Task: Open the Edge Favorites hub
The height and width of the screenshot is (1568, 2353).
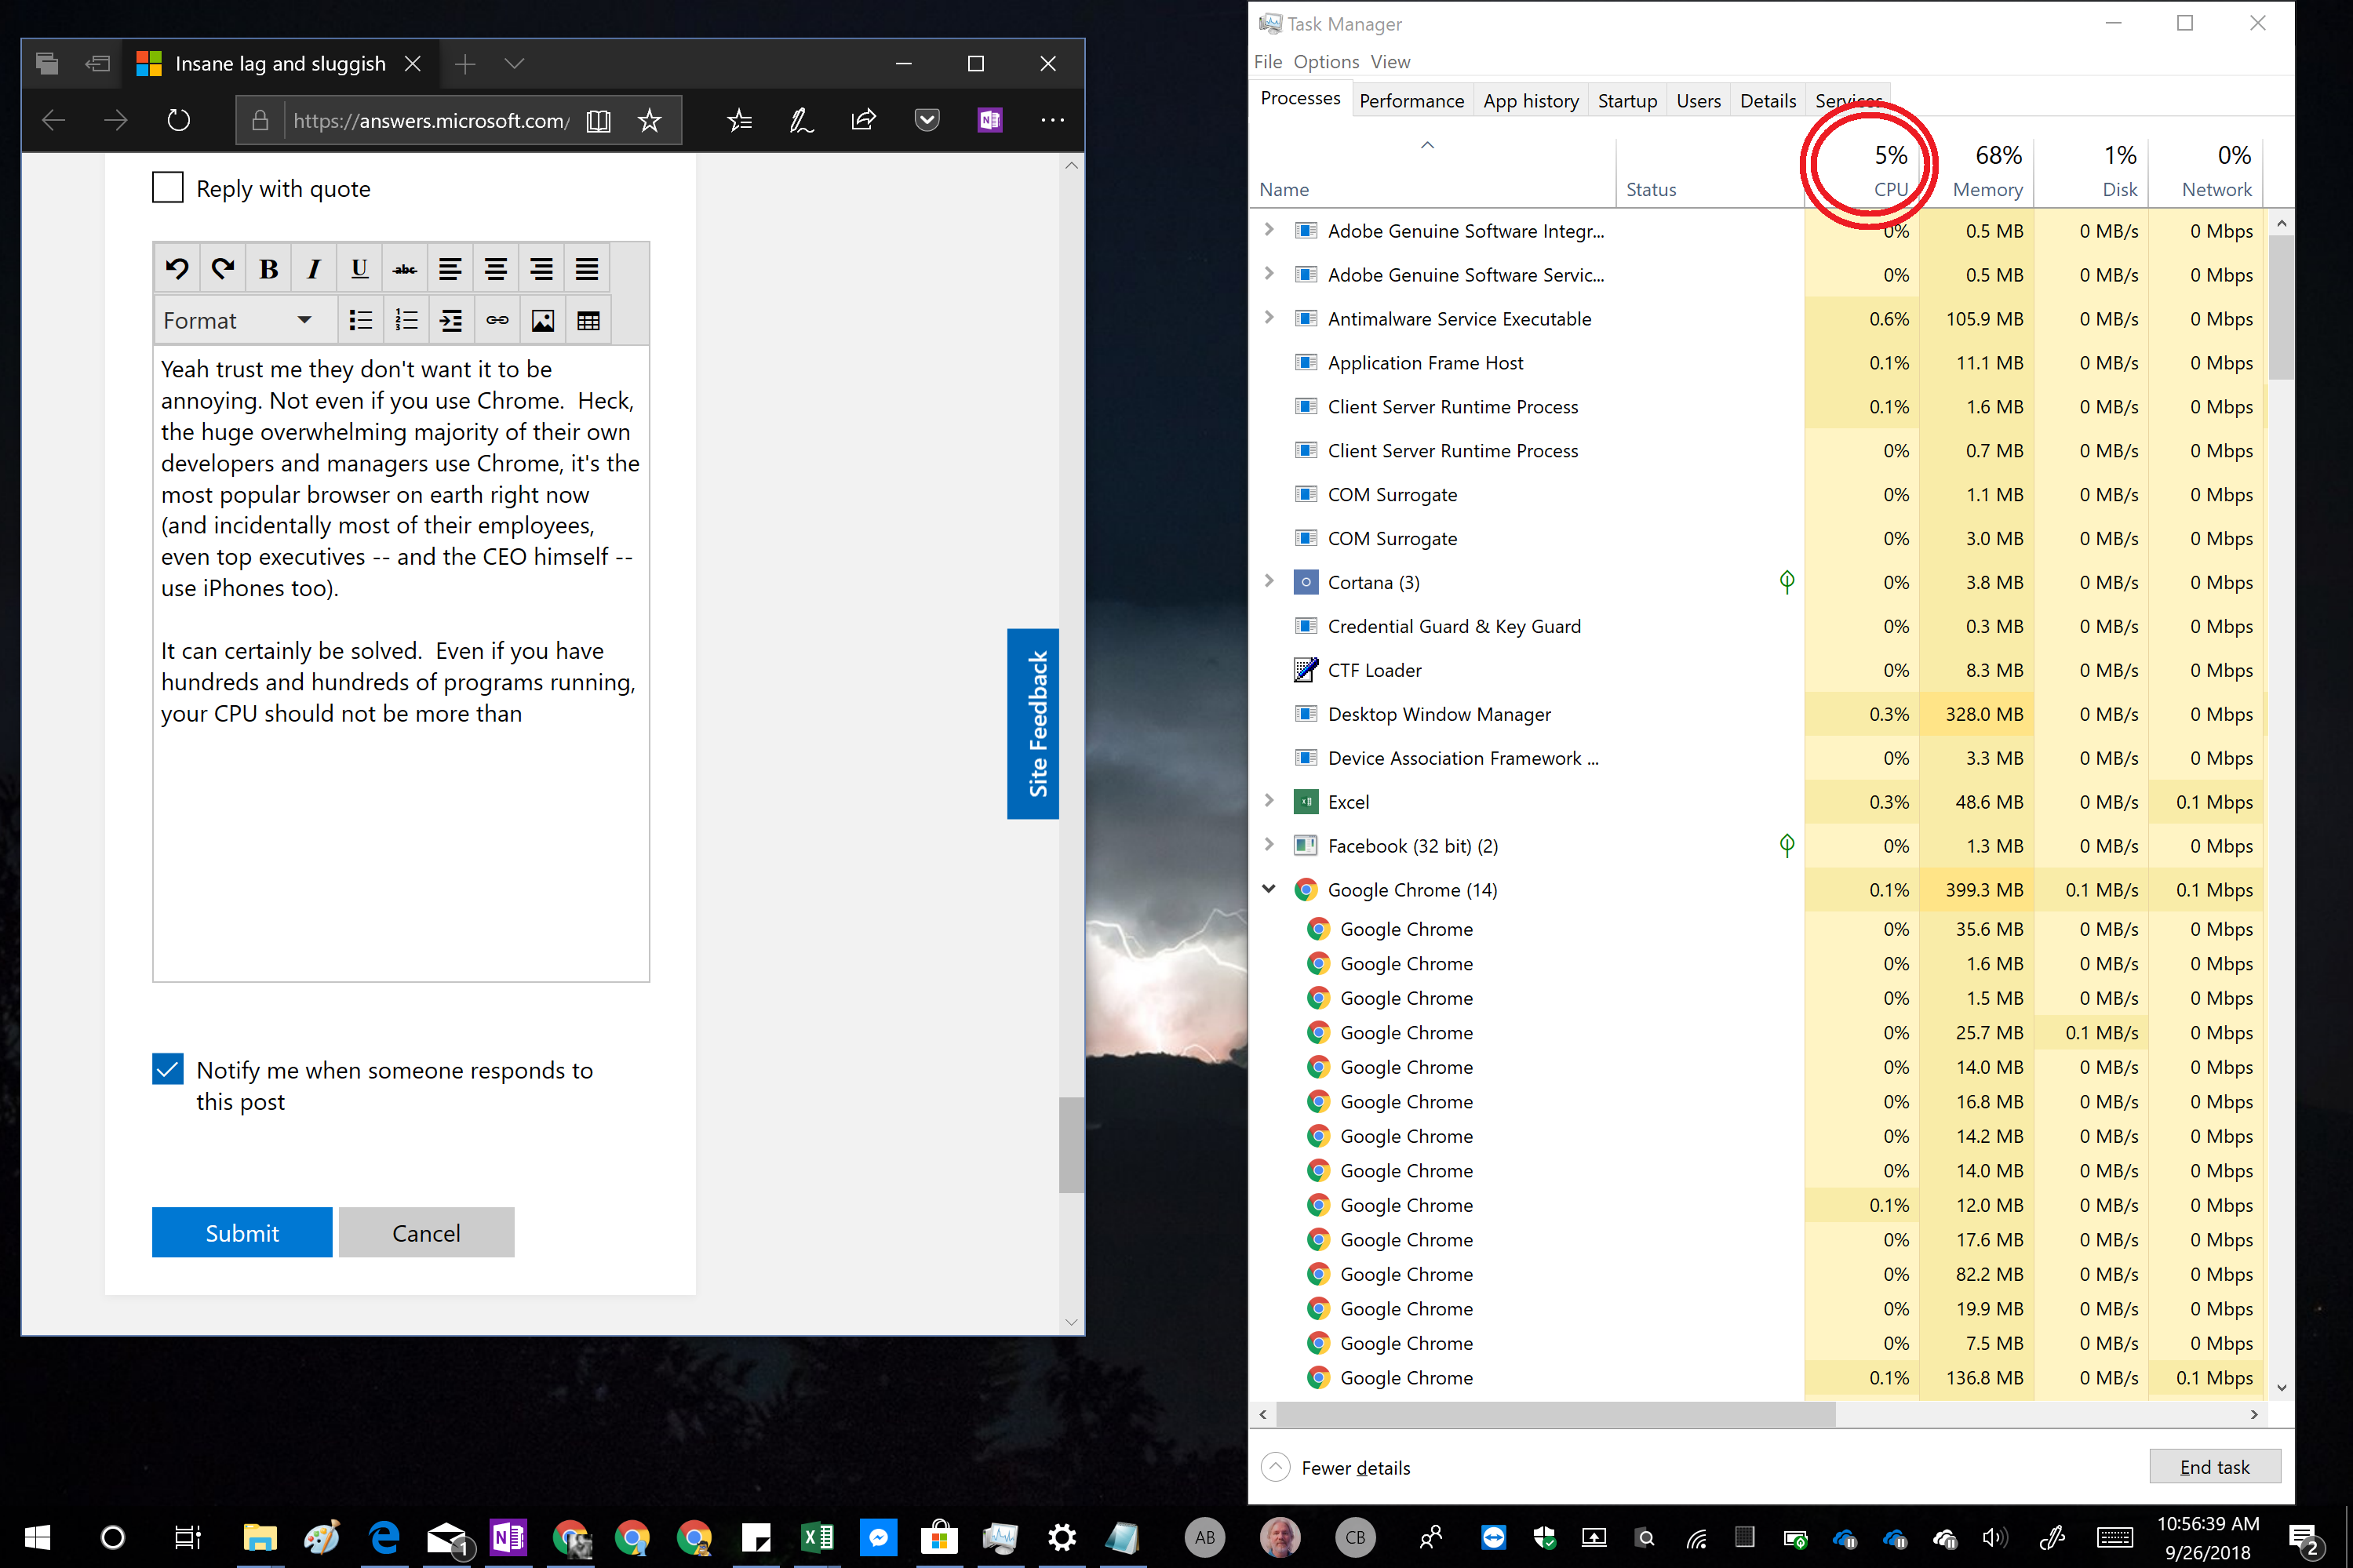Action: click(x=740, y=121)
